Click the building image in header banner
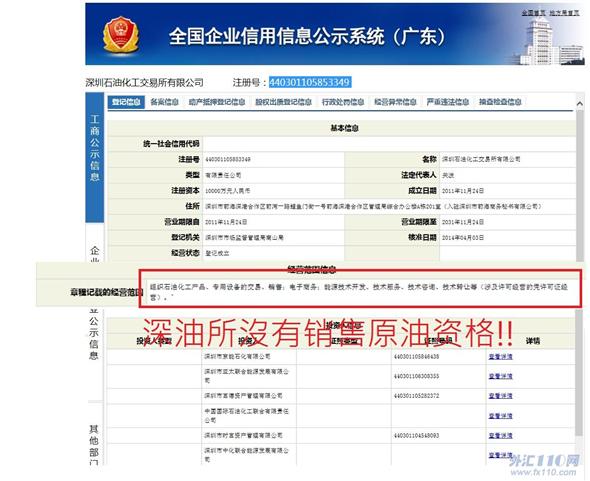The image size is (590, 481). coord(547,40)
